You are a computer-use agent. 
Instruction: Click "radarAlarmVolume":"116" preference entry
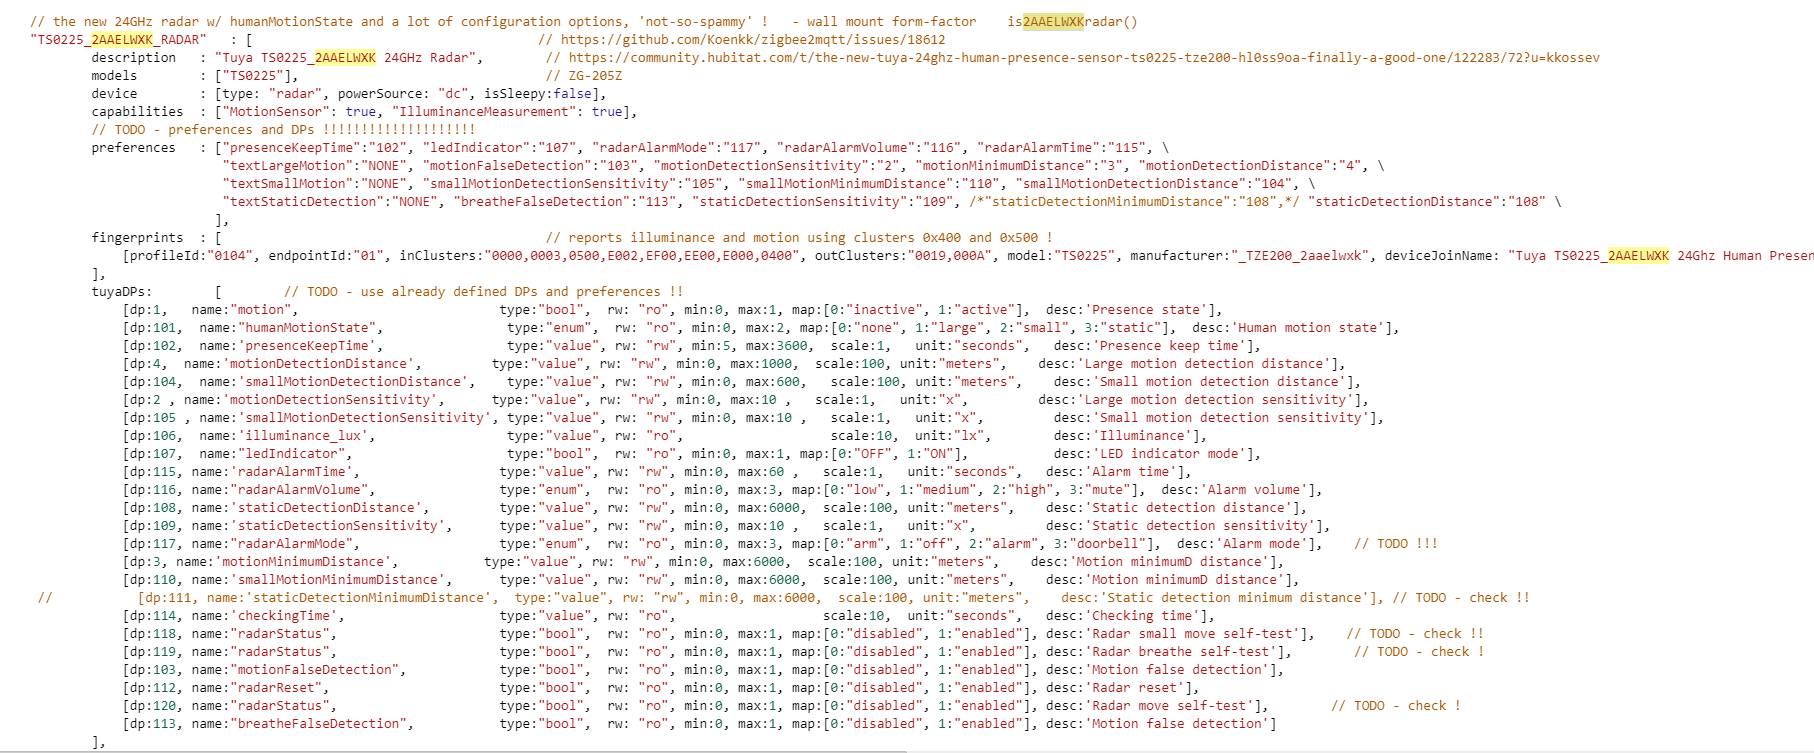[x=868, y=148]
